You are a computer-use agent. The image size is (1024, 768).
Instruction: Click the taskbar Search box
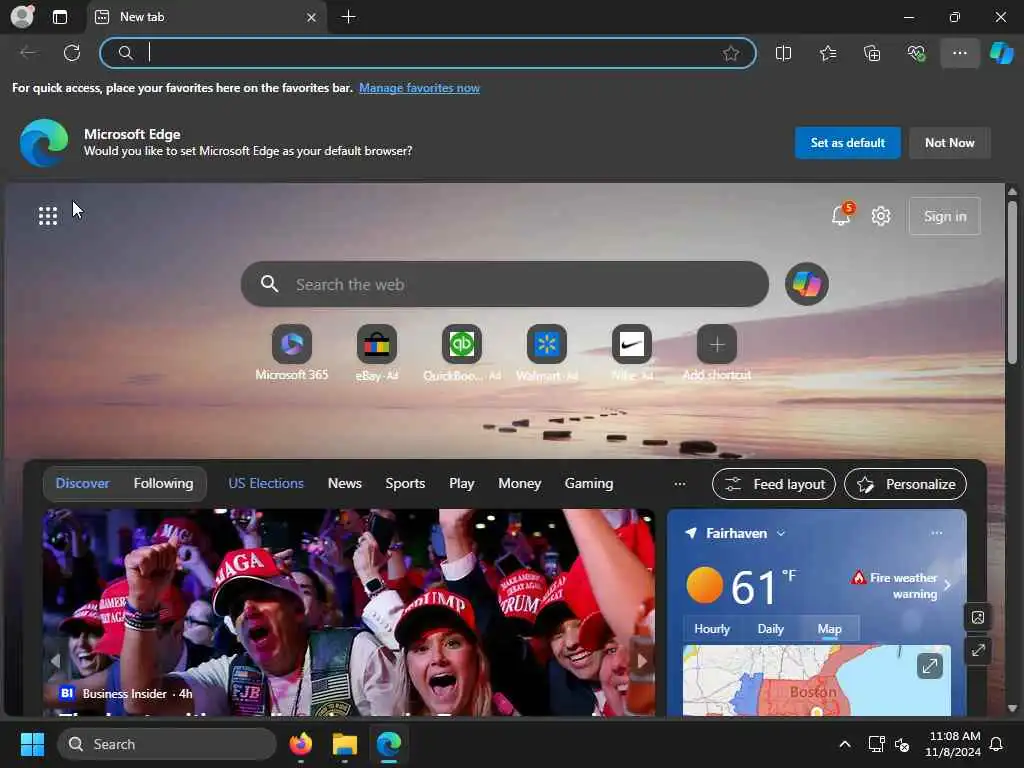click(167, 744)
